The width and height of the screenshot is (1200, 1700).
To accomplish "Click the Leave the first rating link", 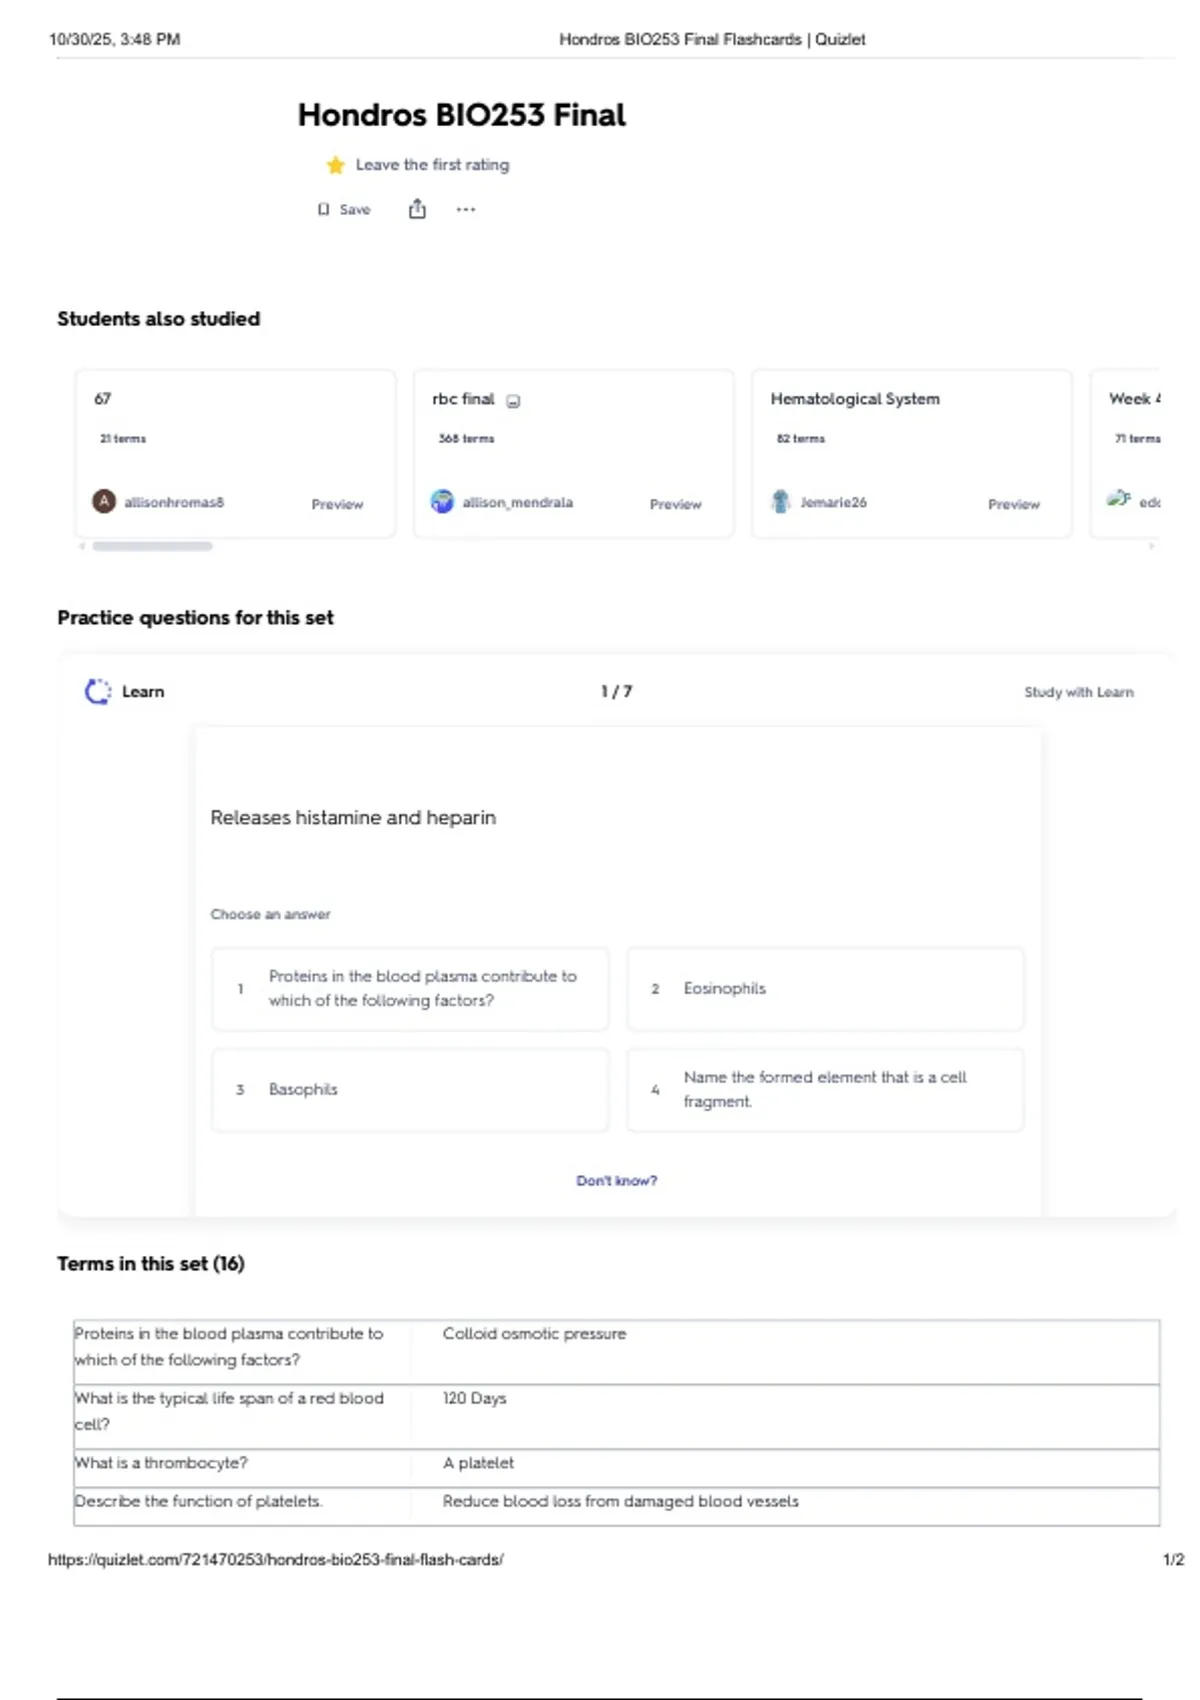I will coord(432,165).
